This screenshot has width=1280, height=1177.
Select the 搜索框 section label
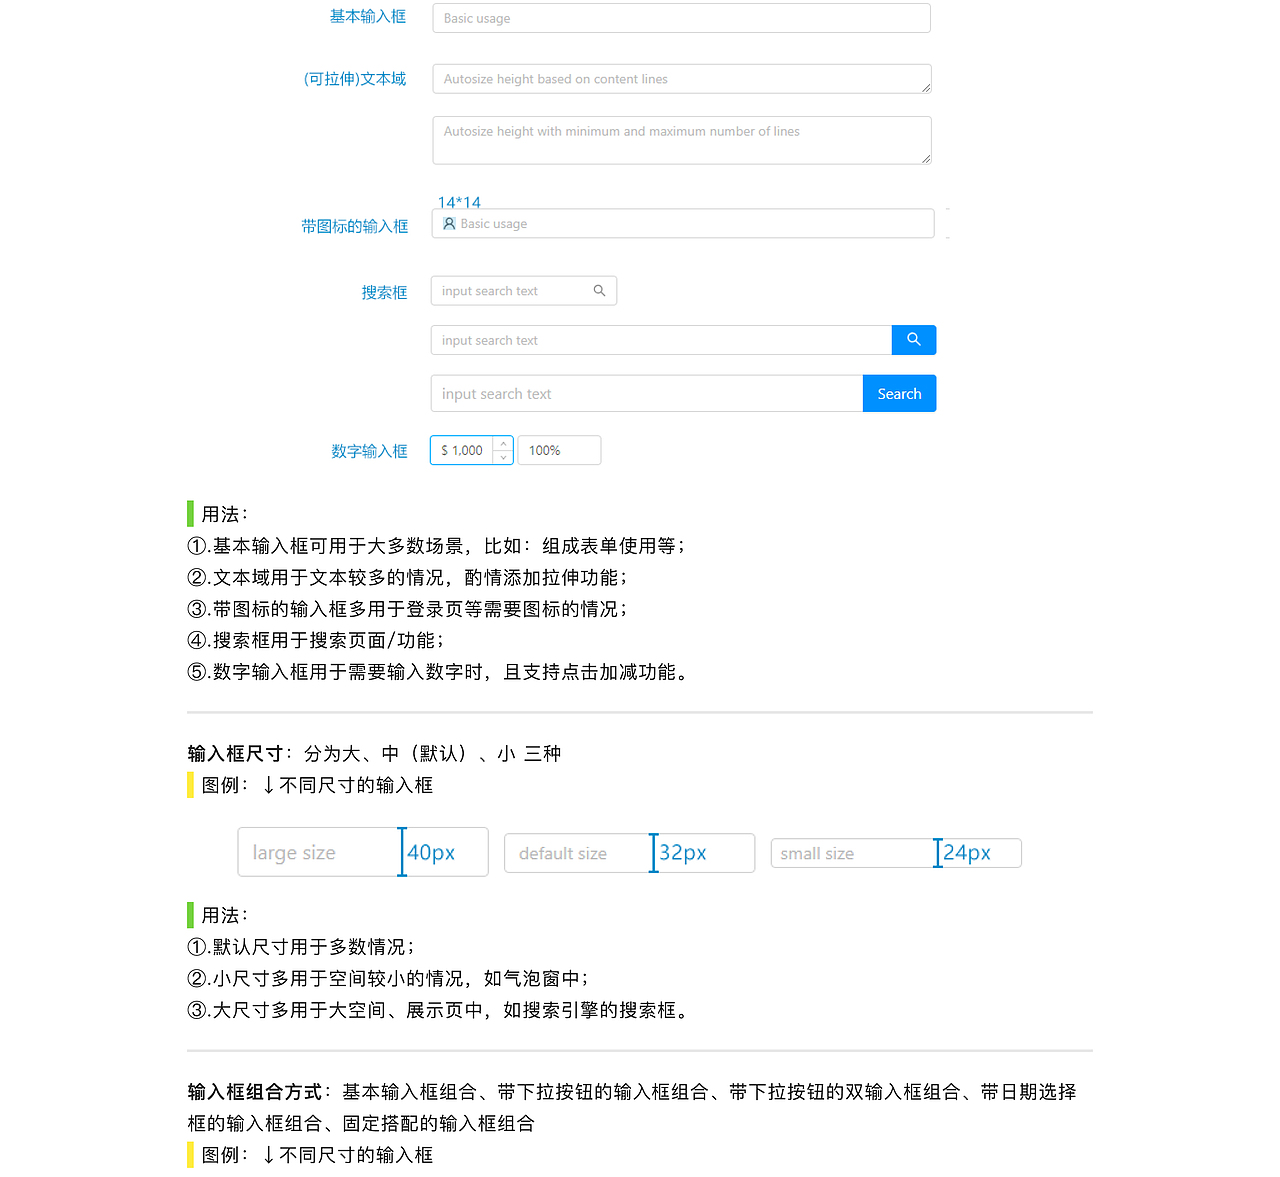[x=384, y=292]
